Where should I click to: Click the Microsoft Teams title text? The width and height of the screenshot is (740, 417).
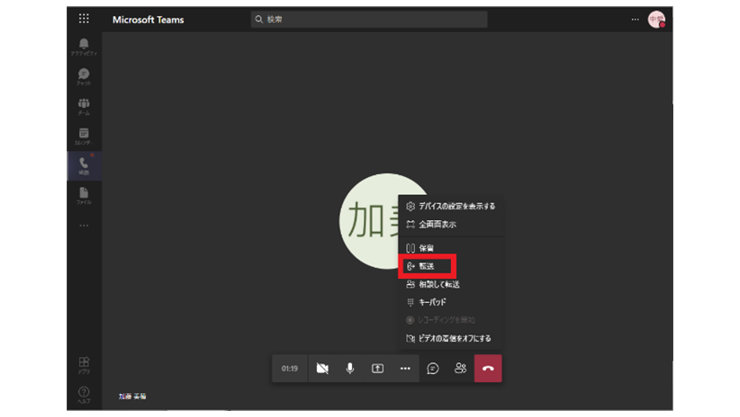[x=148, y=20]
